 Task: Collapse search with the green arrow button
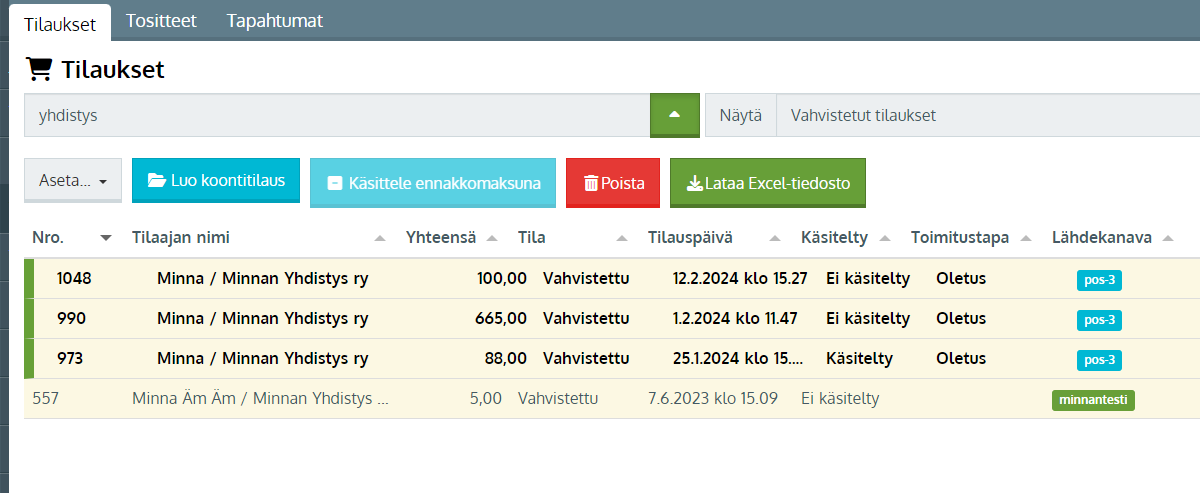click(x=674, y=115)
